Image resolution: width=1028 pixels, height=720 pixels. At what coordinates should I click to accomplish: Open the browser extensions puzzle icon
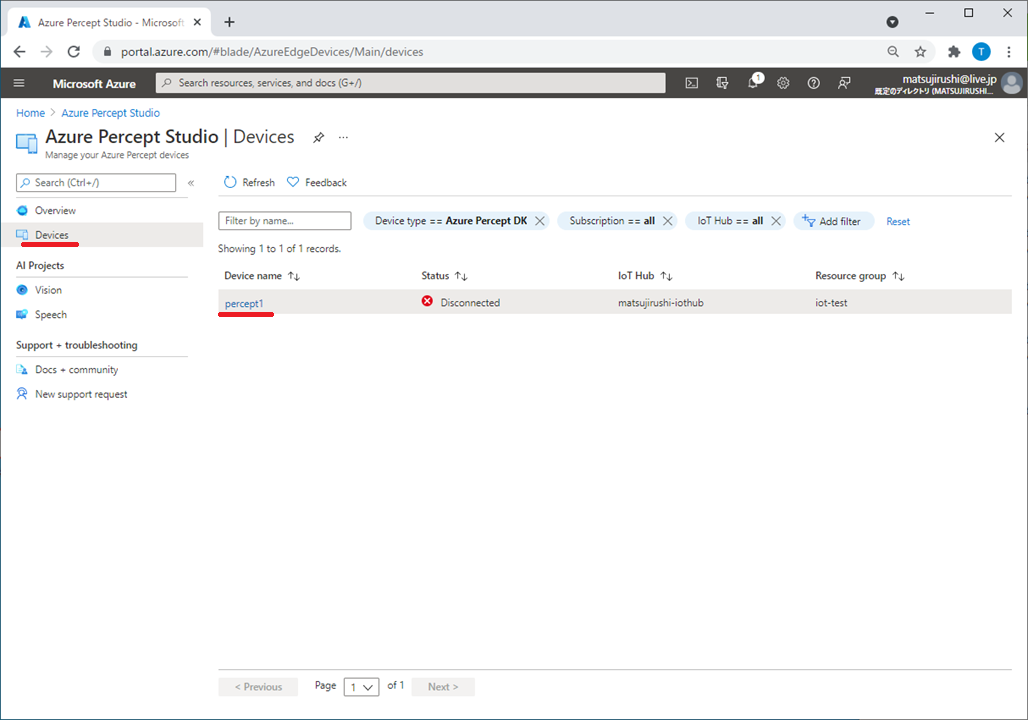[954, 52]
